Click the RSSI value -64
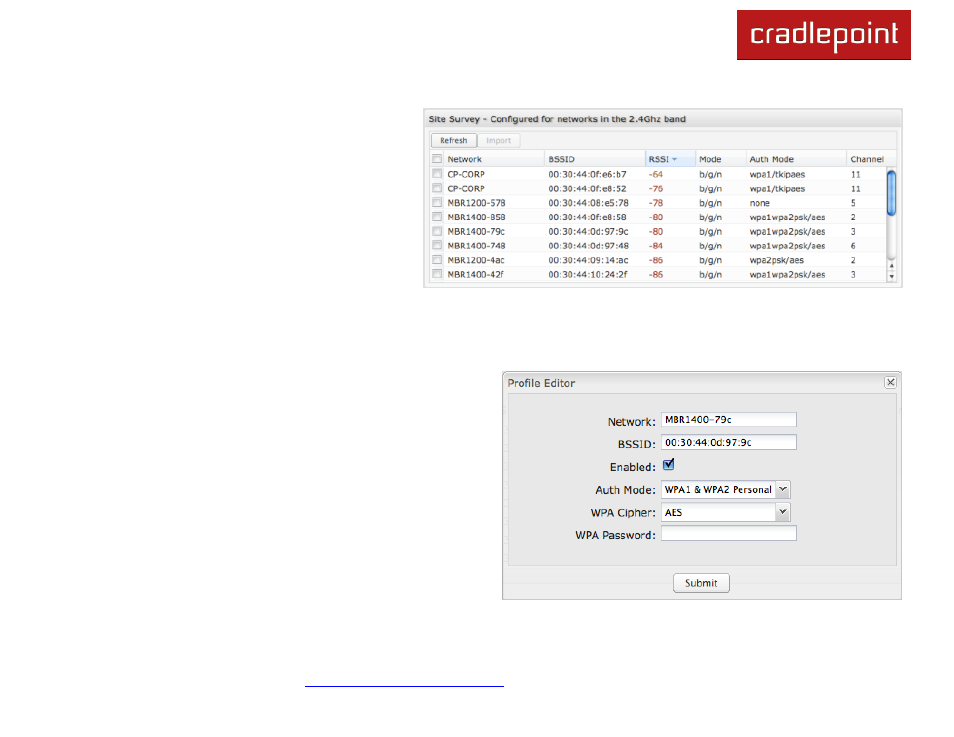The height and width of the screenshot is (737, 954). click(656, 174)
